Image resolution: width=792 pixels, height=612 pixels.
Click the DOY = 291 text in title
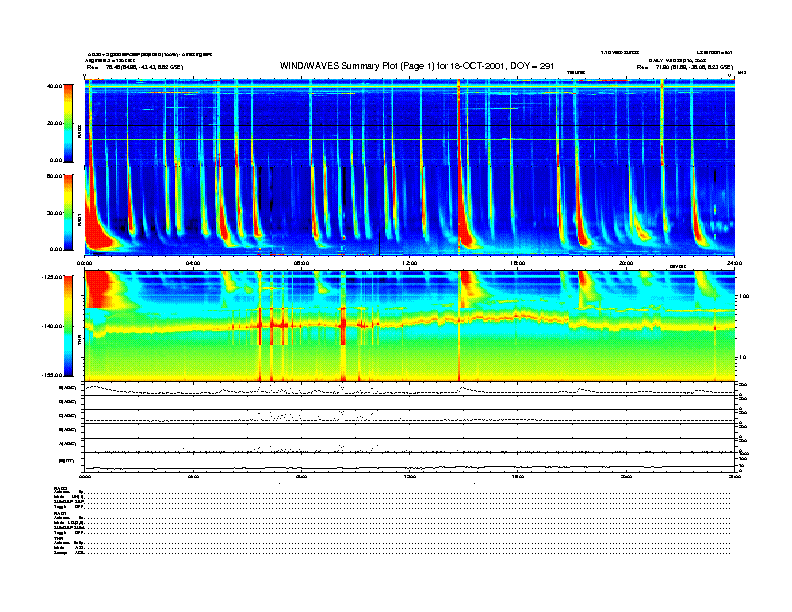coord(532,66)
